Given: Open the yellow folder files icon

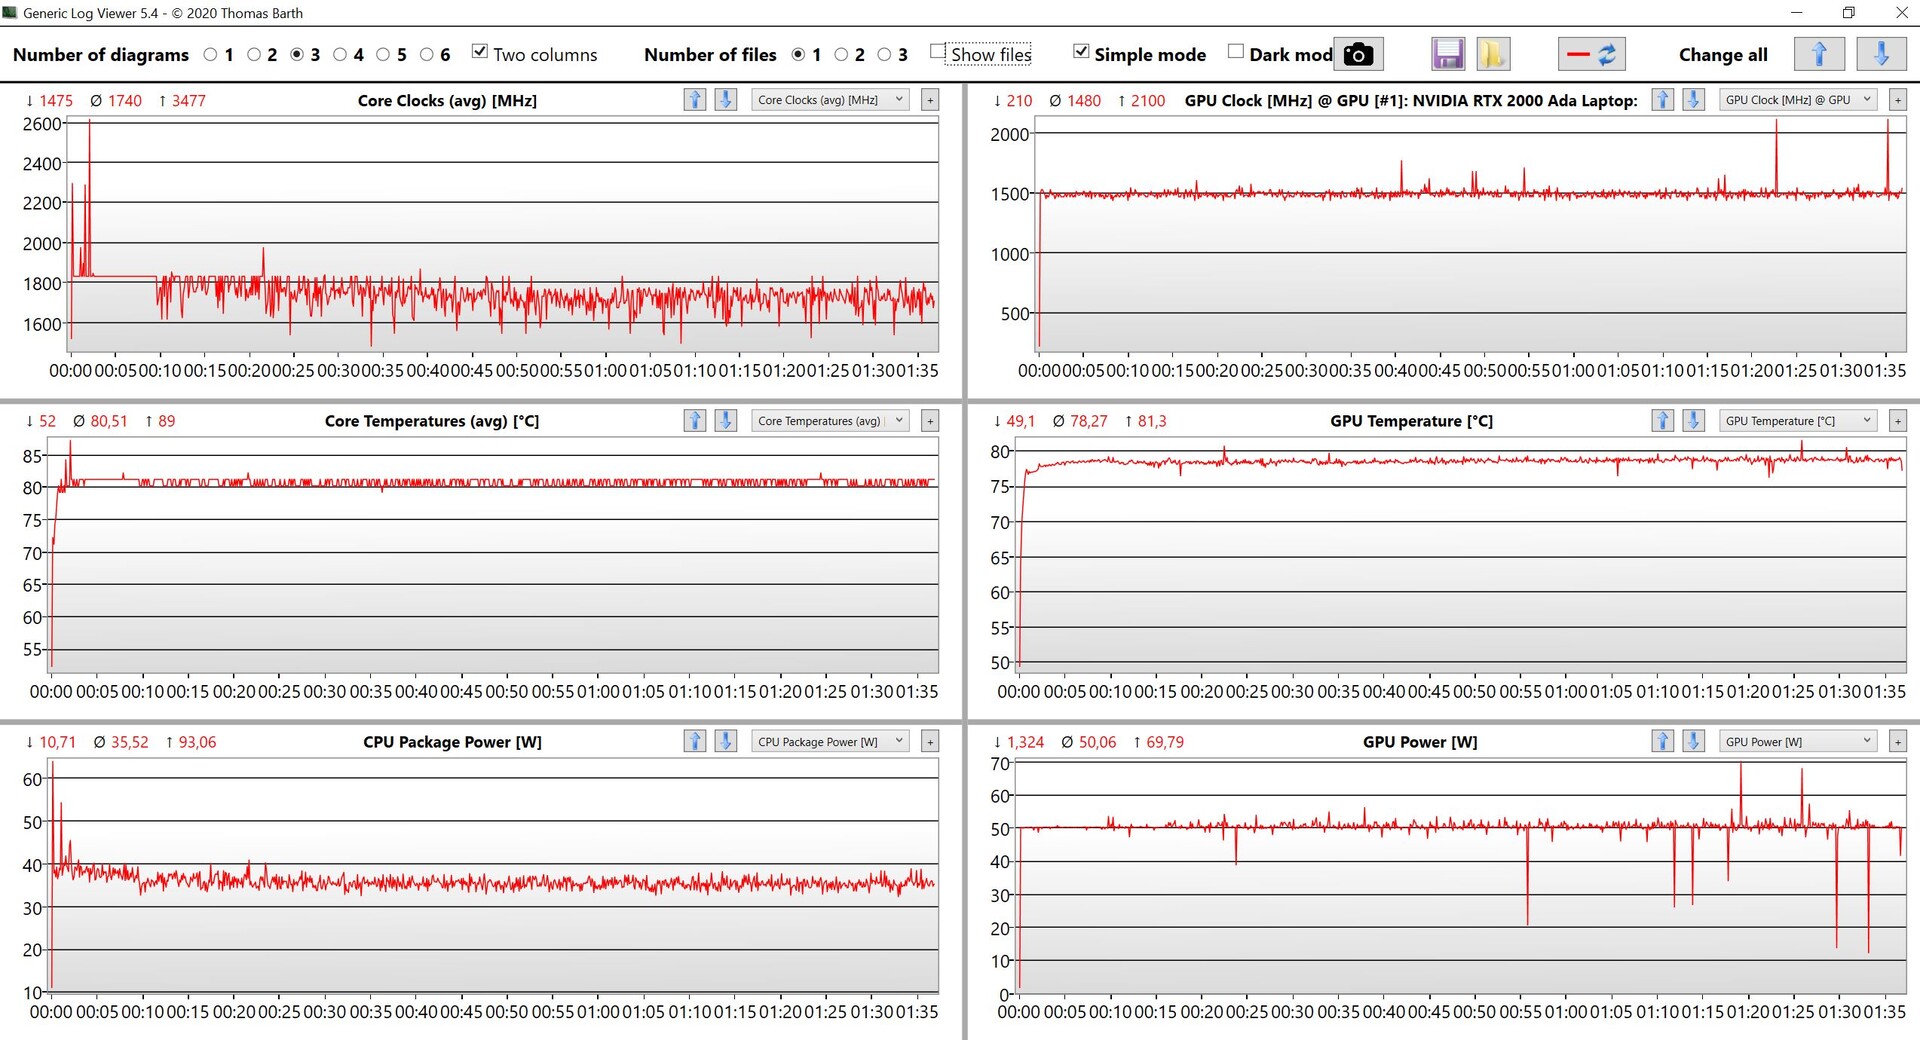Looking at the screenshot, I should click(1492, 54).
